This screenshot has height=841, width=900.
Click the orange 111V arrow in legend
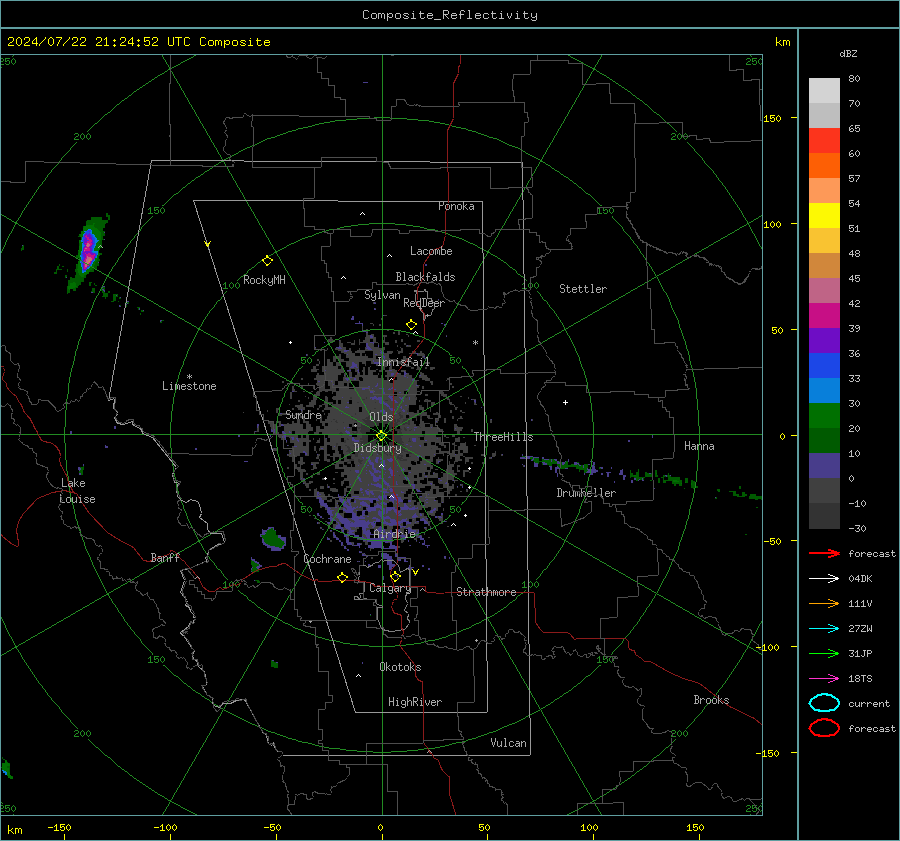click(x=824, y=603)
